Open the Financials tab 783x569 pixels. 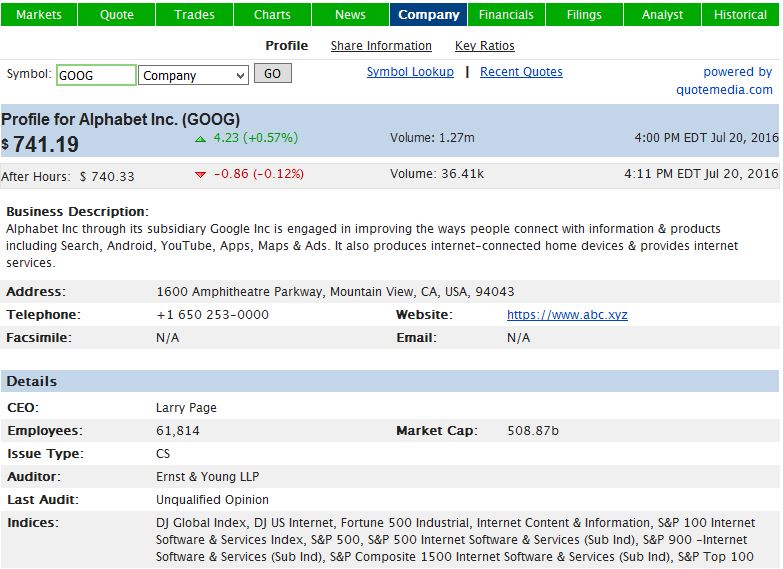506,14
